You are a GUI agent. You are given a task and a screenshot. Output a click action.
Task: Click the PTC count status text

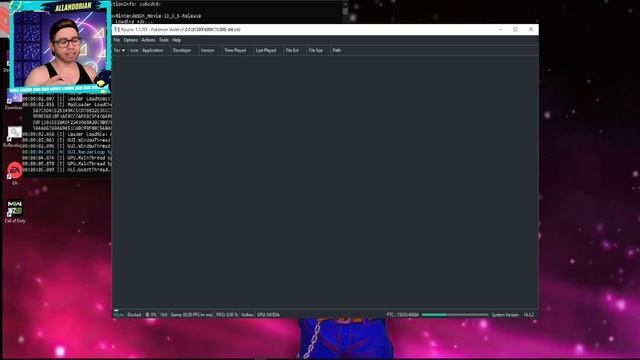pyautogui.click(x=402, y=315)
